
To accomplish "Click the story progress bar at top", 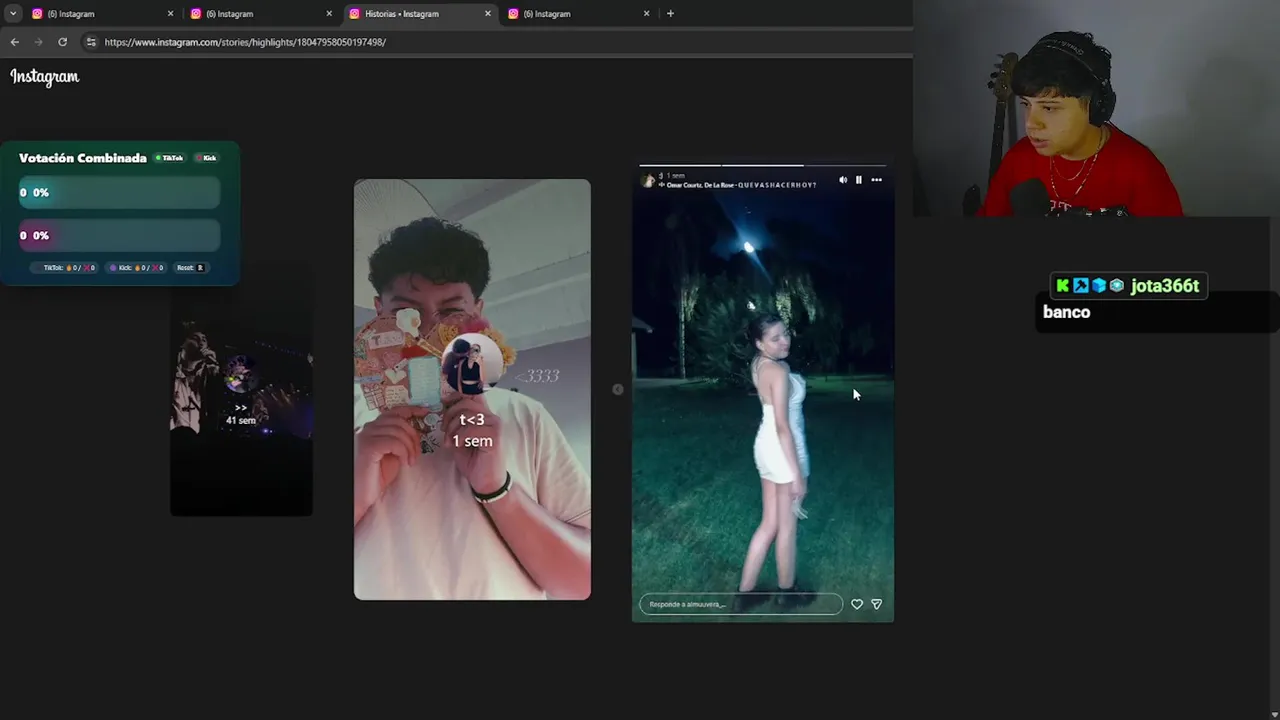I will point(762,165).
